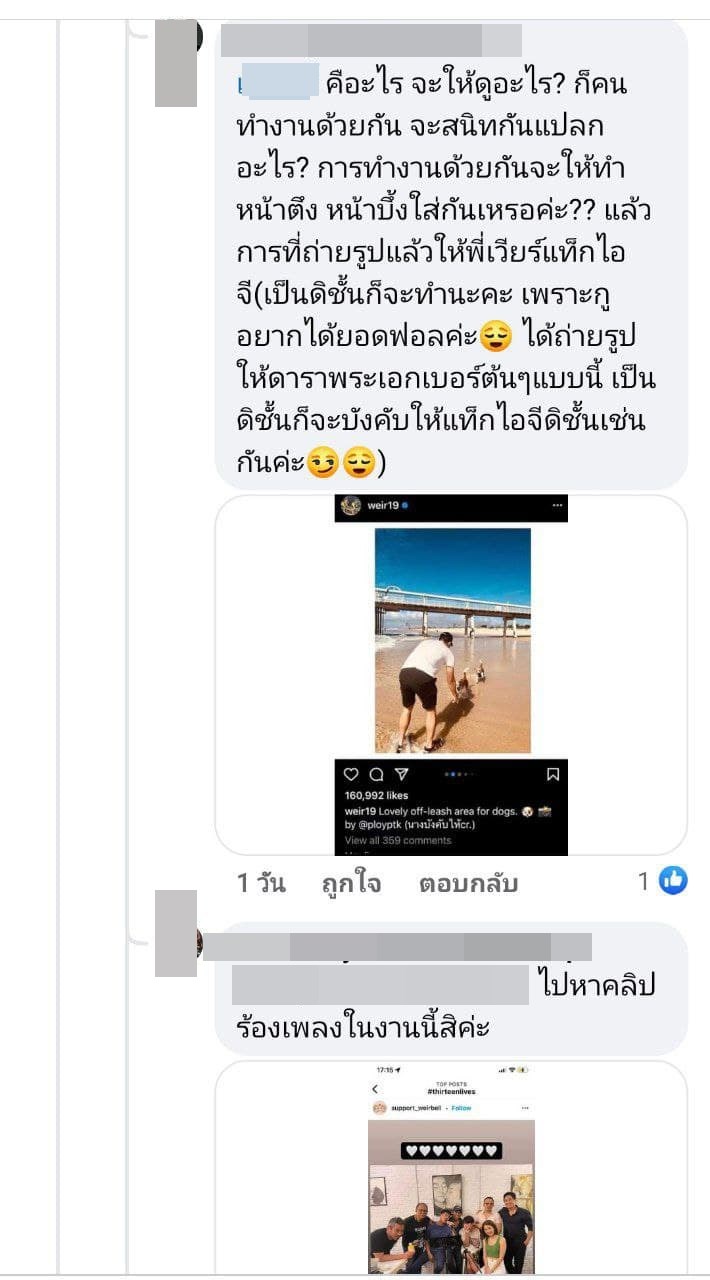Open the beach dog photo attachment

click(452, 641)
